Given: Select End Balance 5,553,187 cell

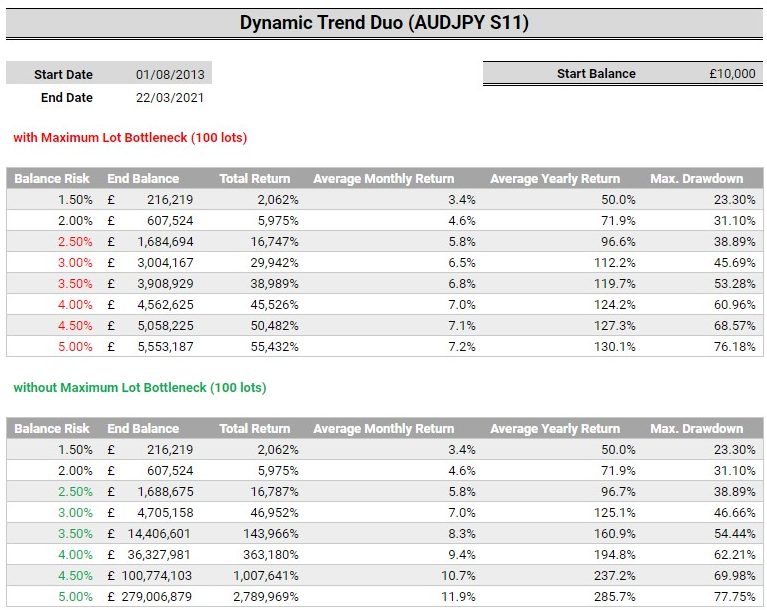Looking at the screenshot, I should point(165,347).
